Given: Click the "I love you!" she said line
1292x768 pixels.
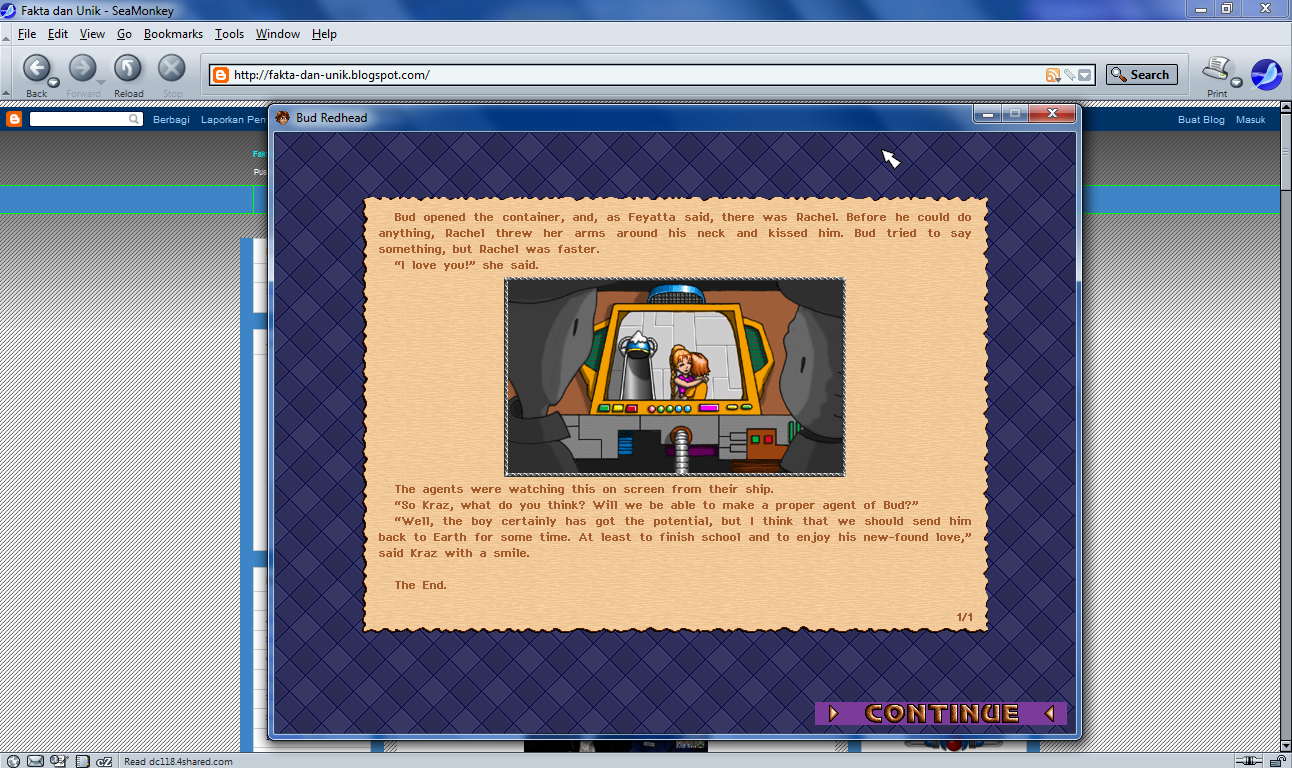Looking at the screenshot, I should click(x=467, y=265).
